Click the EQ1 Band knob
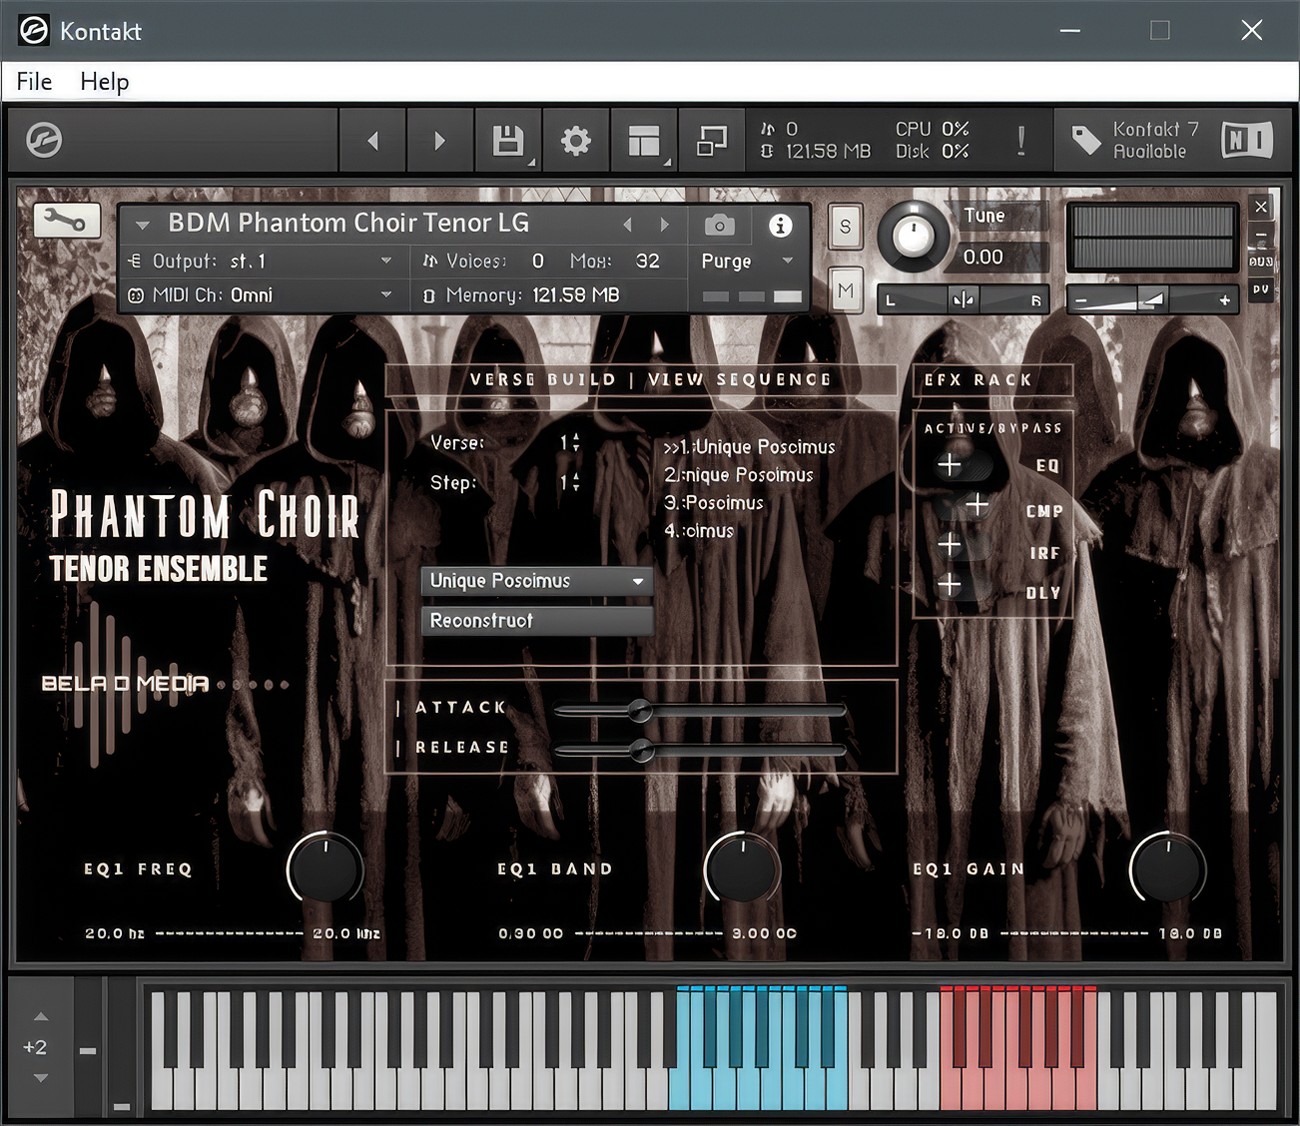The width and height of the screenshot is (1300, 1126). click(742, 869)
